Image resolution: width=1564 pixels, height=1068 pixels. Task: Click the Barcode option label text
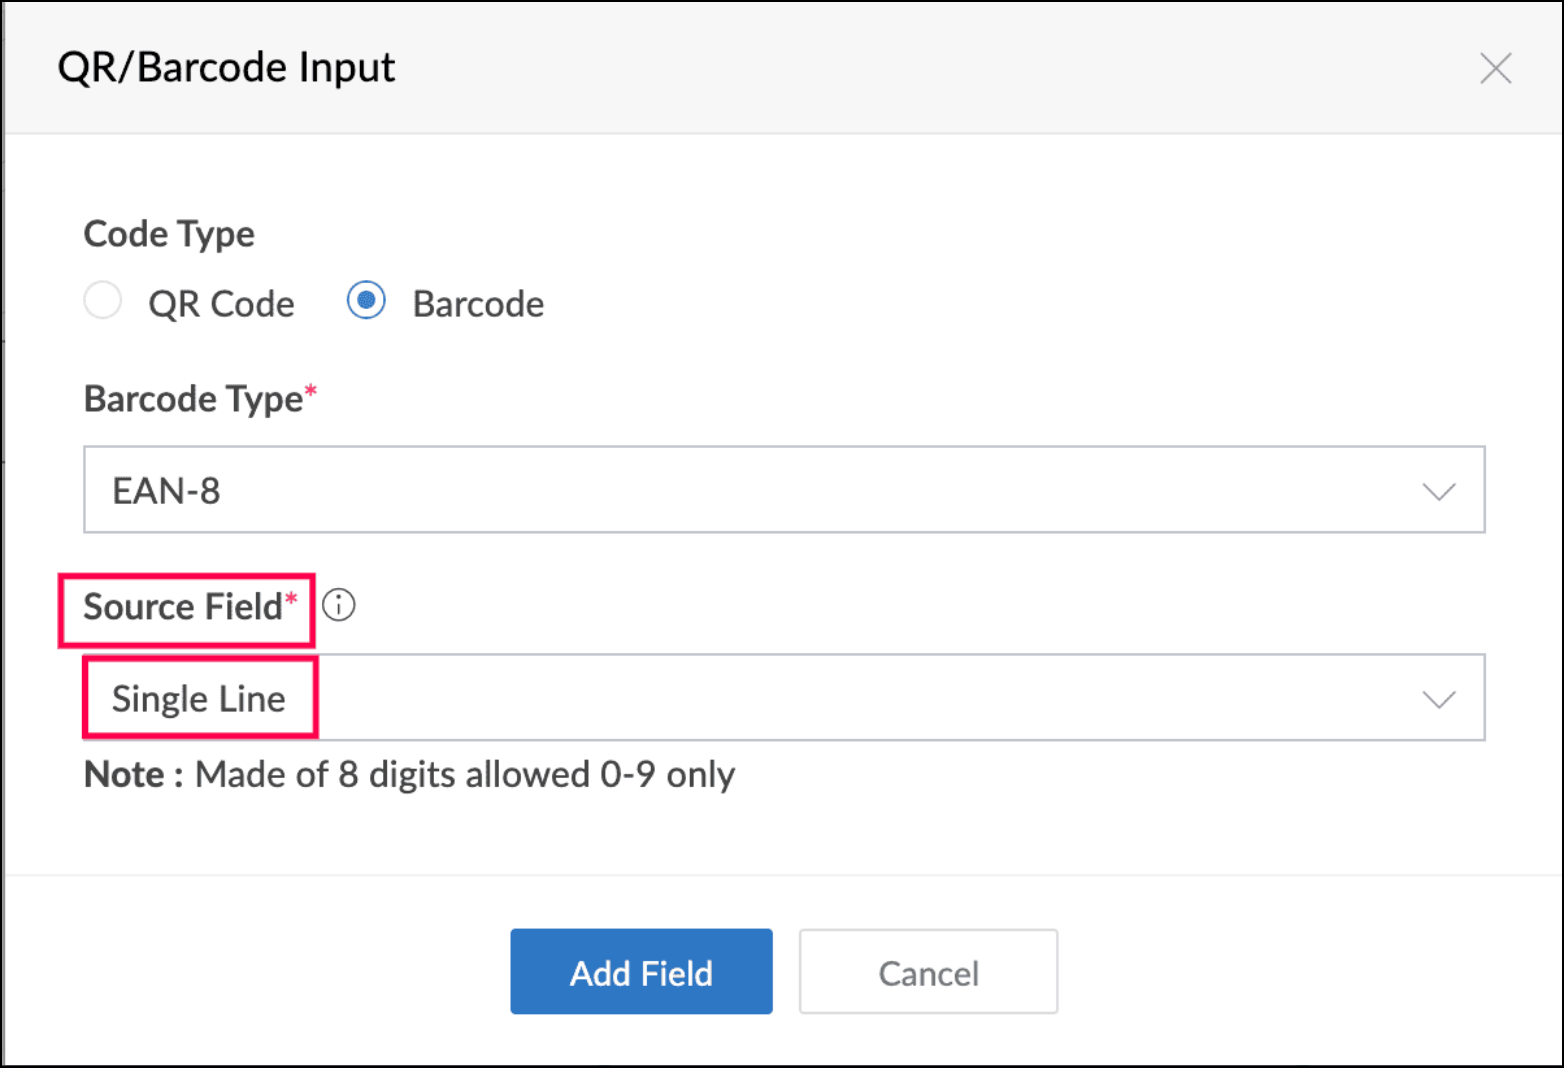[478, 304]
